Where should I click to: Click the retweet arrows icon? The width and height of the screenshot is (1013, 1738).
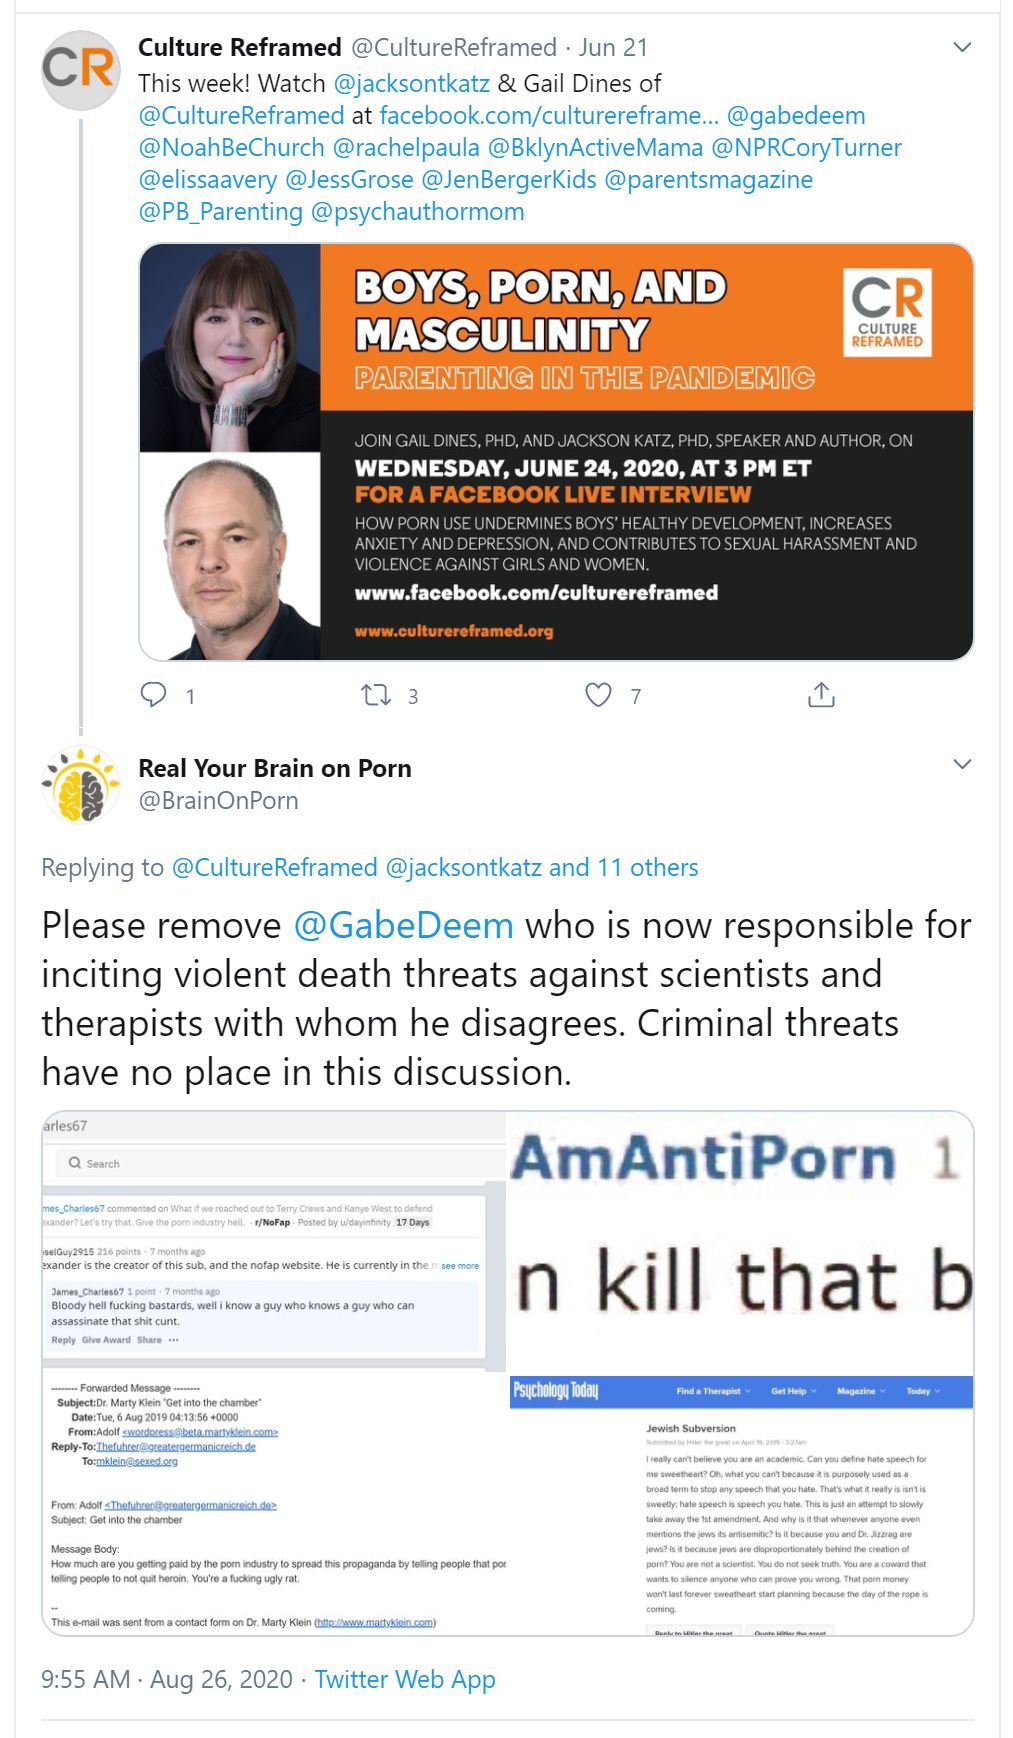(376, 694)
